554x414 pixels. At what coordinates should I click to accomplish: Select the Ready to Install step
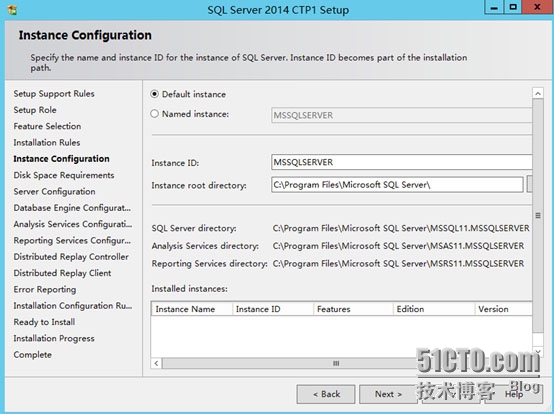(45, 322)
